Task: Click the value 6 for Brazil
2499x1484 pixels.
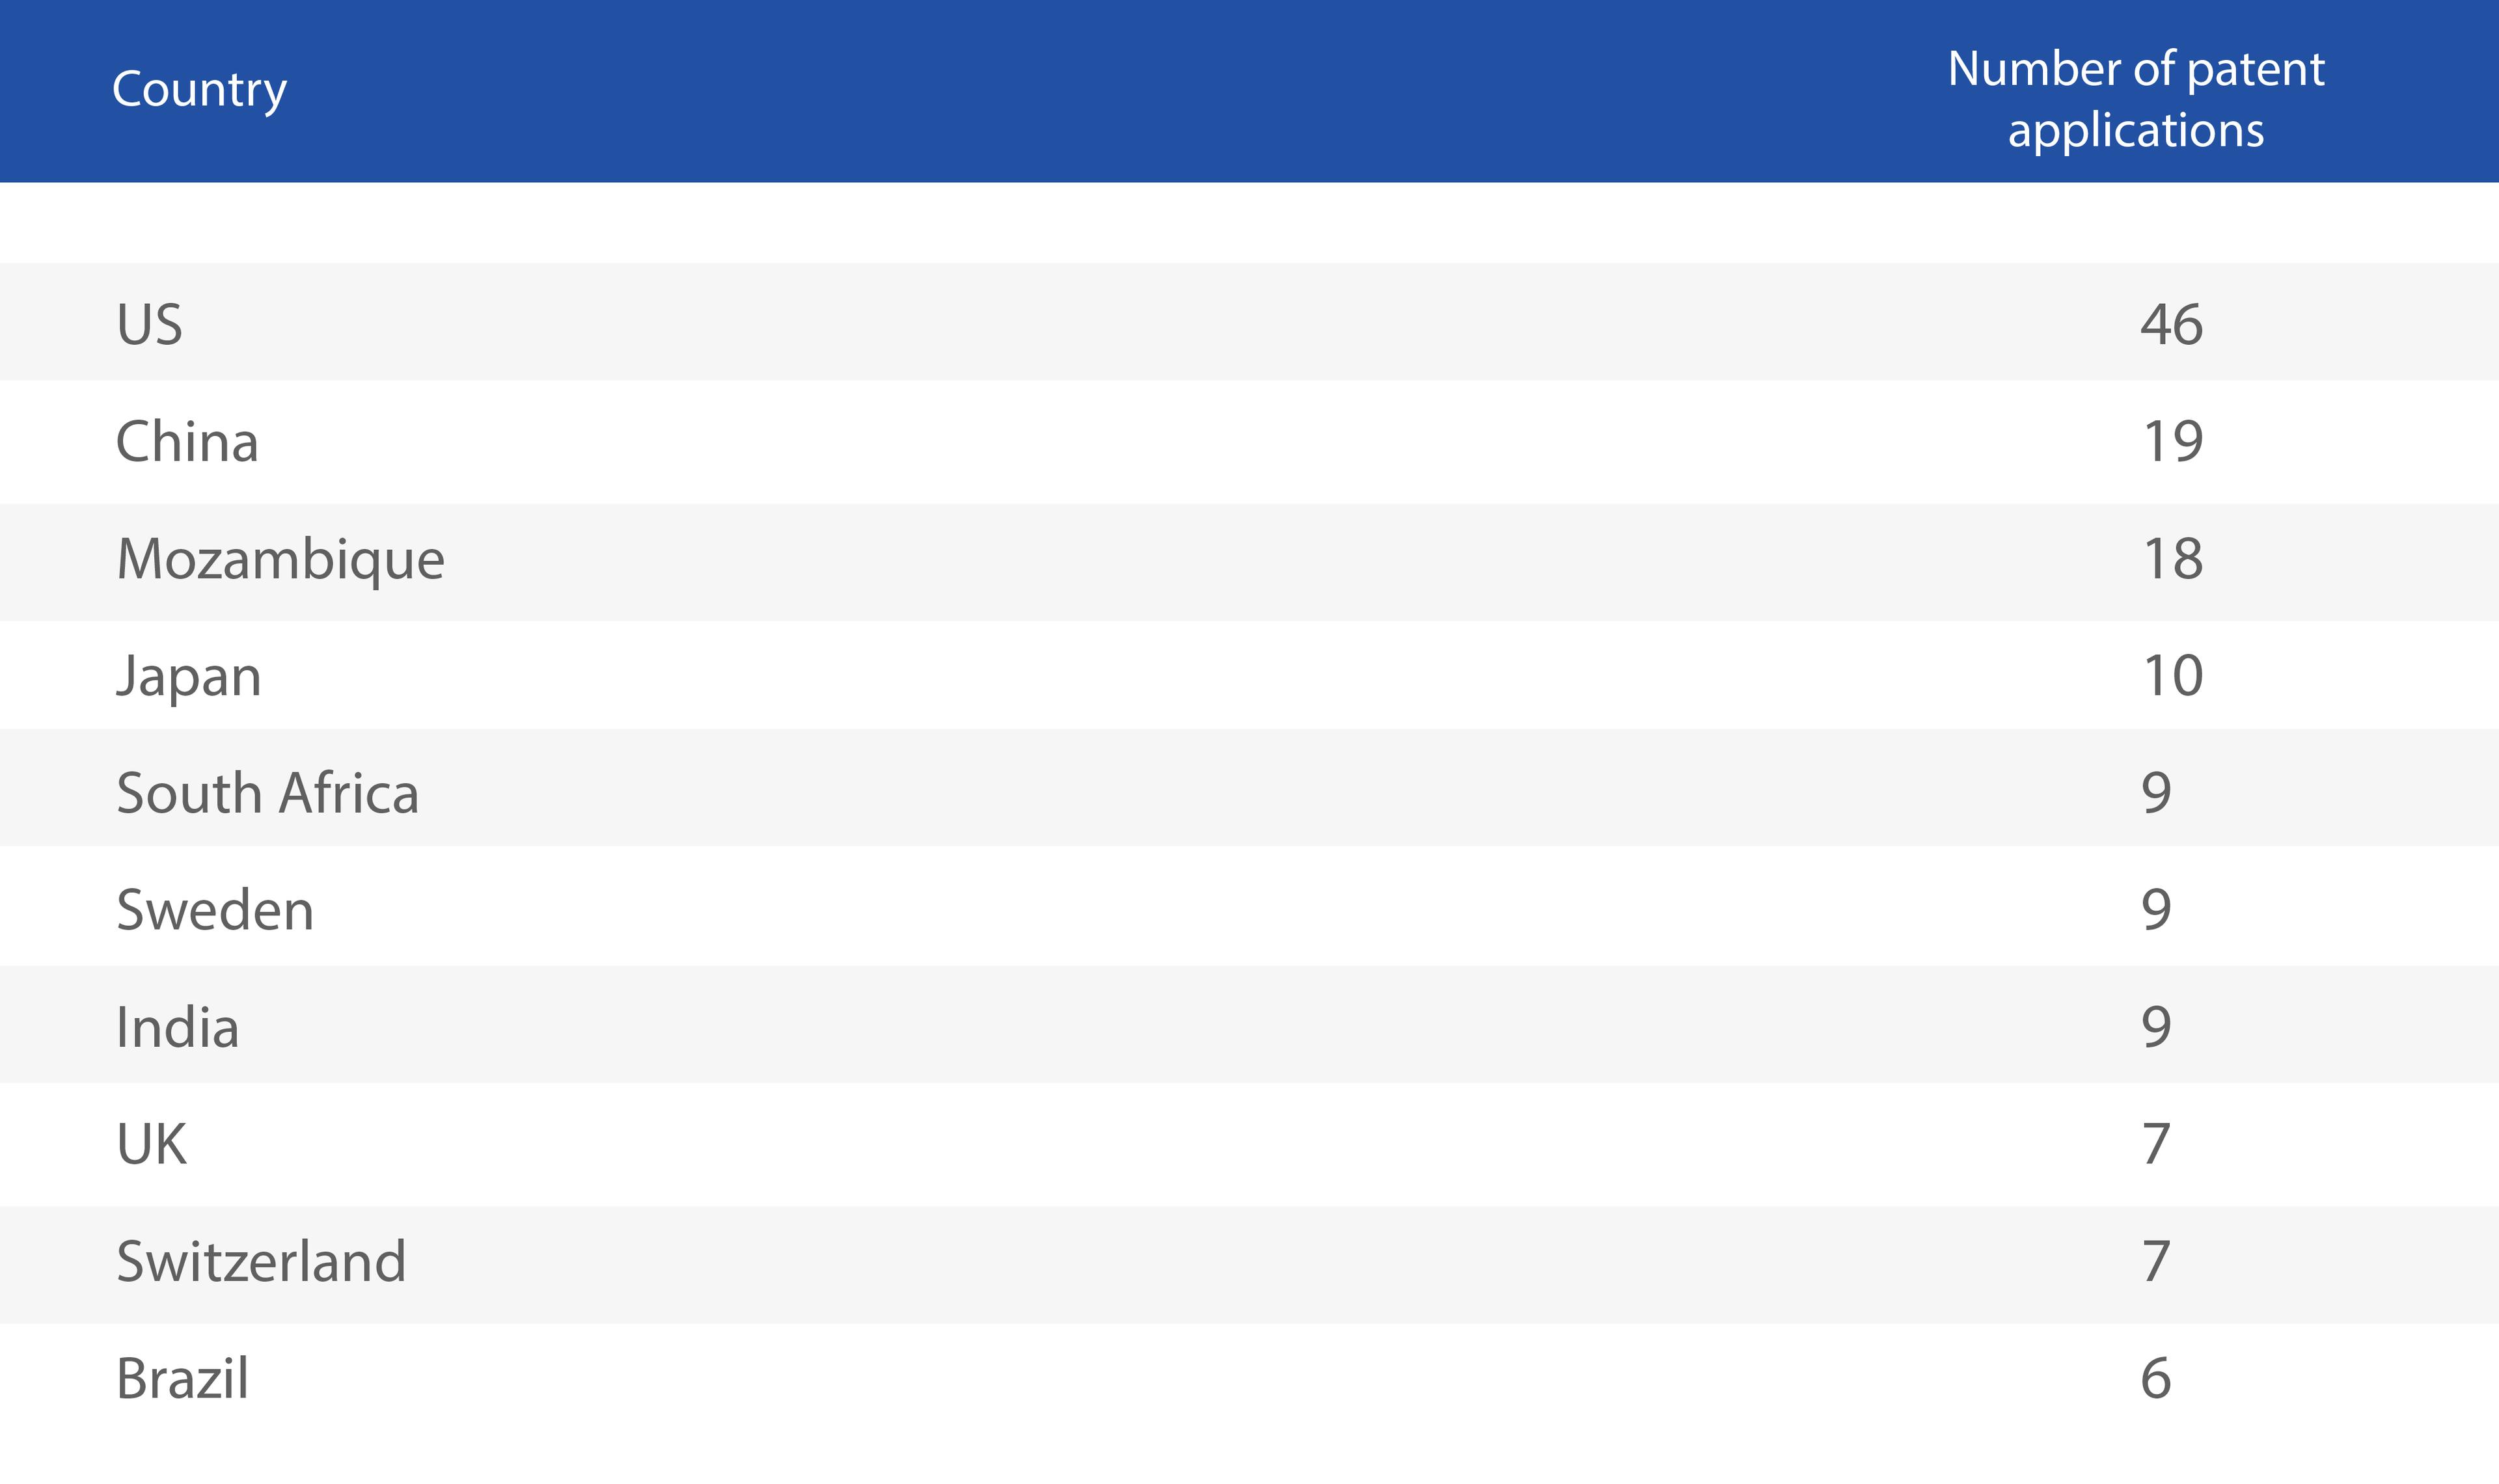Action: pyautogui.click(x=2156, y=1378)
